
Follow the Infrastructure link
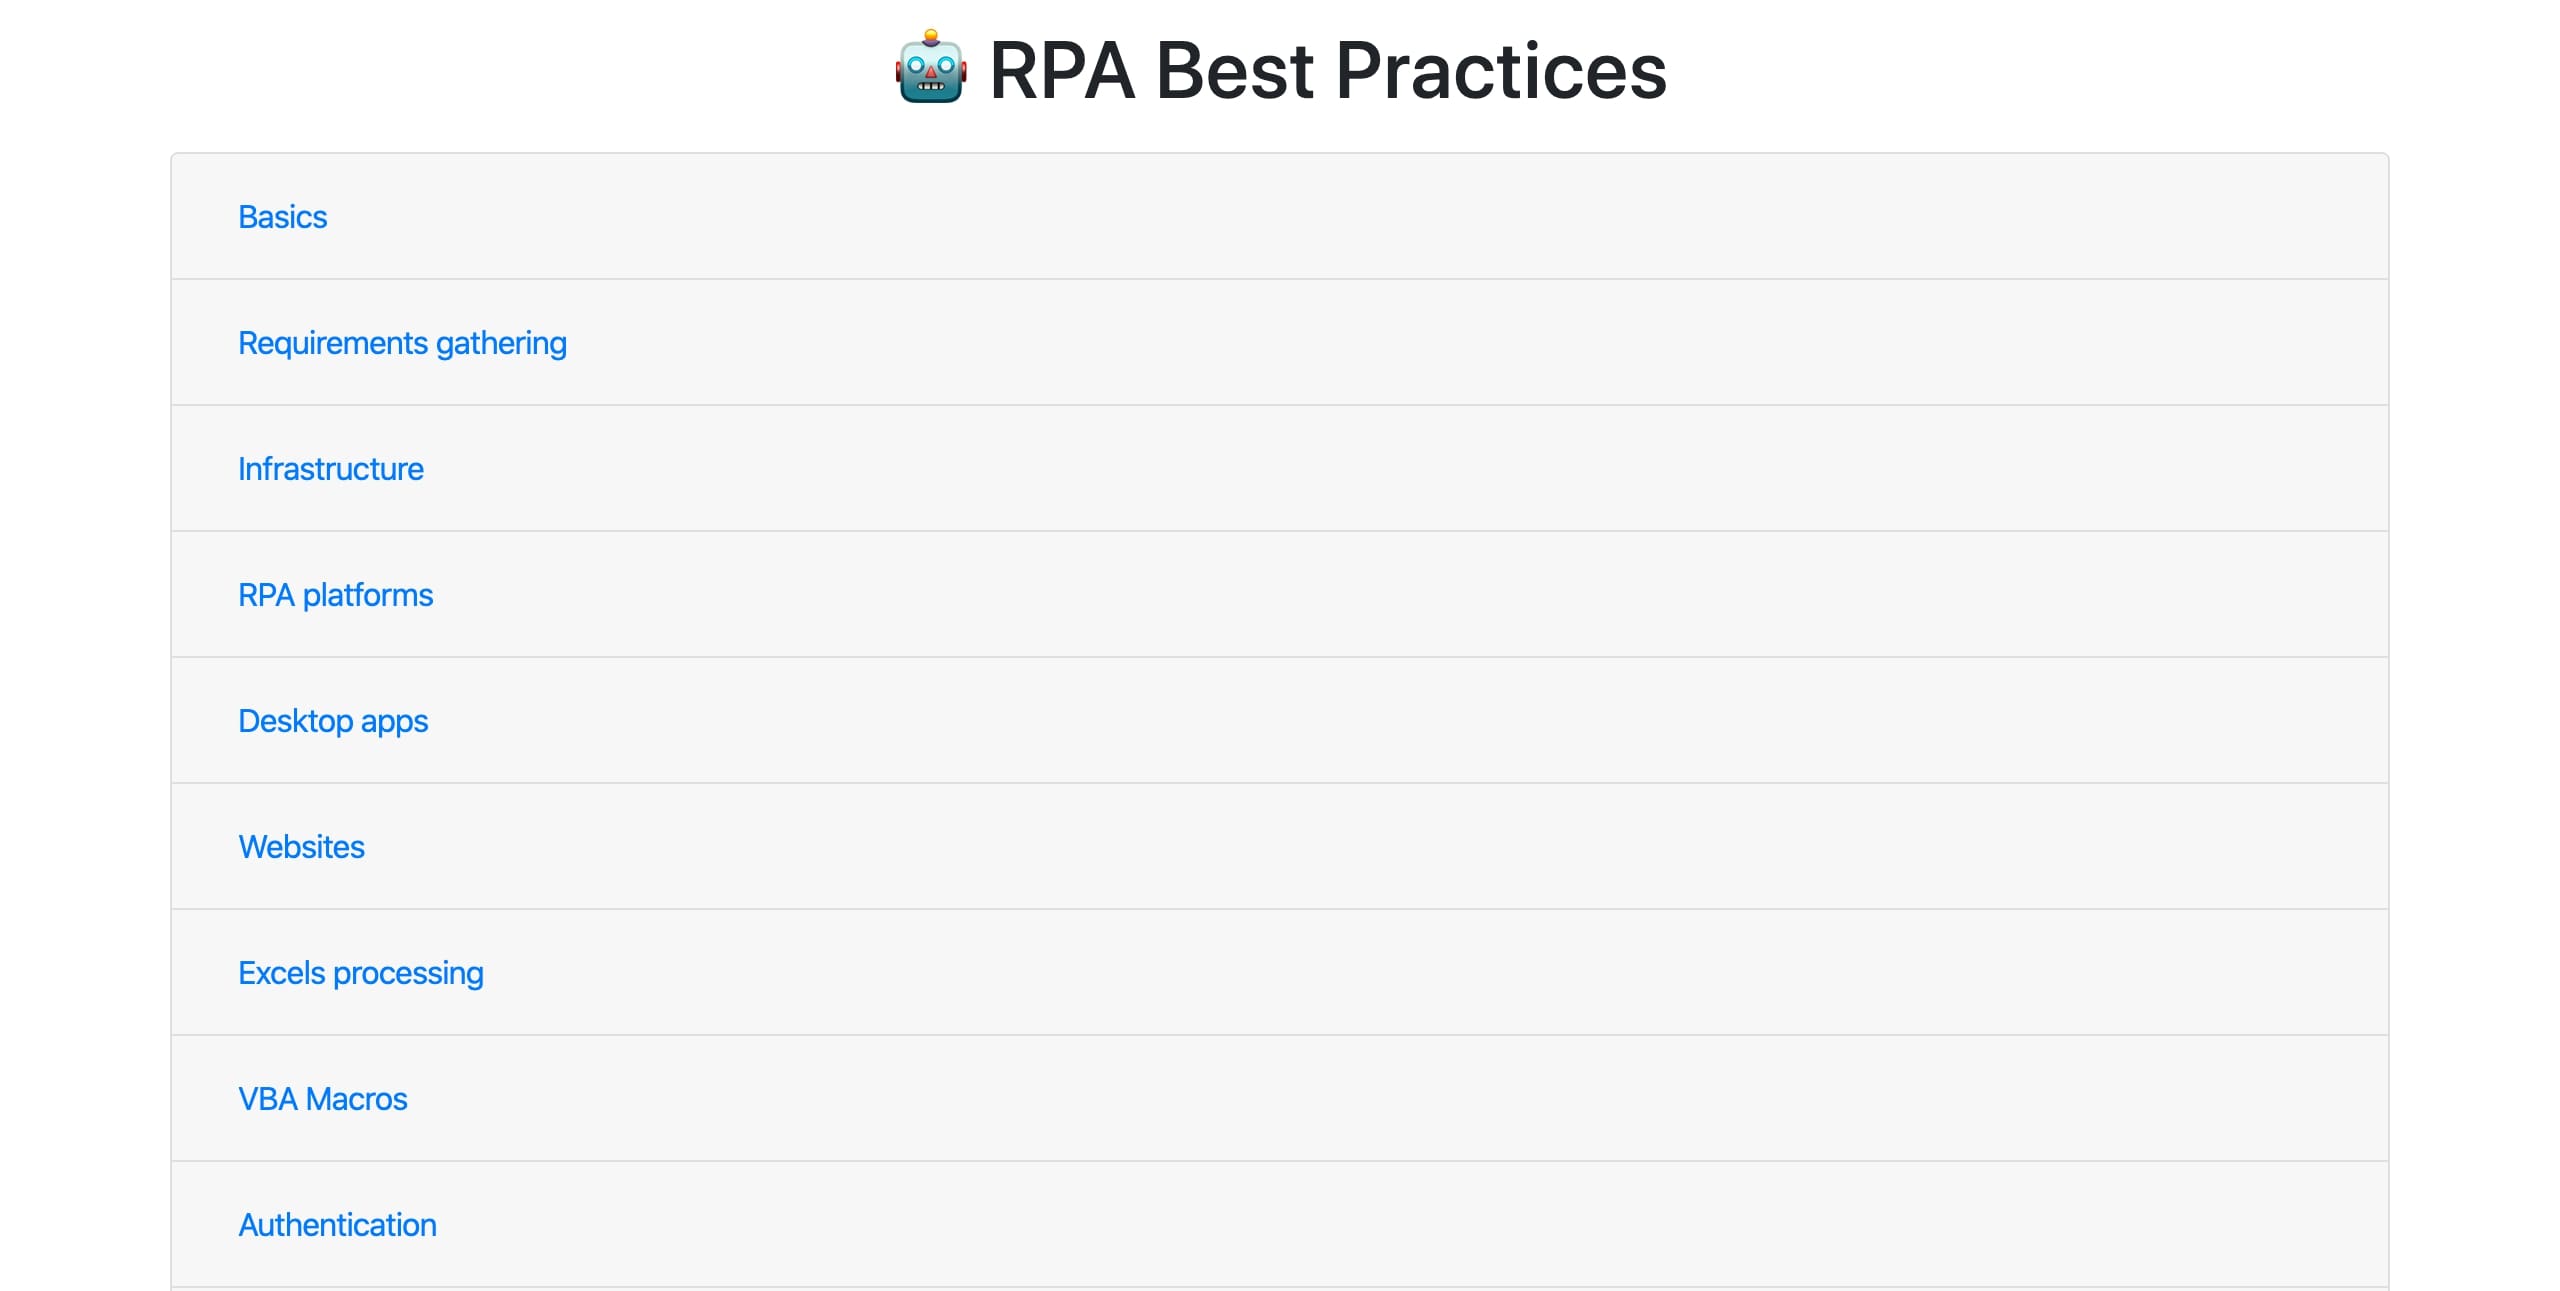330,469
